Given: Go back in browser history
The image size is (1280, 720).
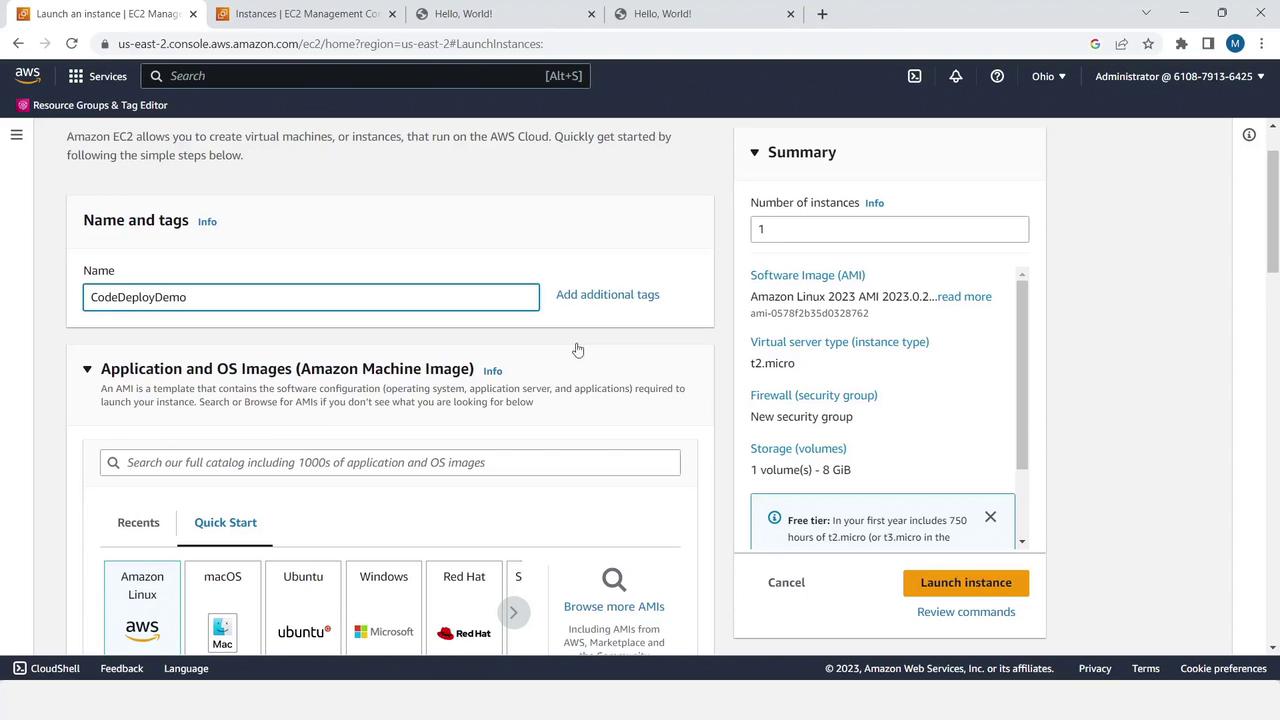Looking at the screenshot, I should coord(18,44).
